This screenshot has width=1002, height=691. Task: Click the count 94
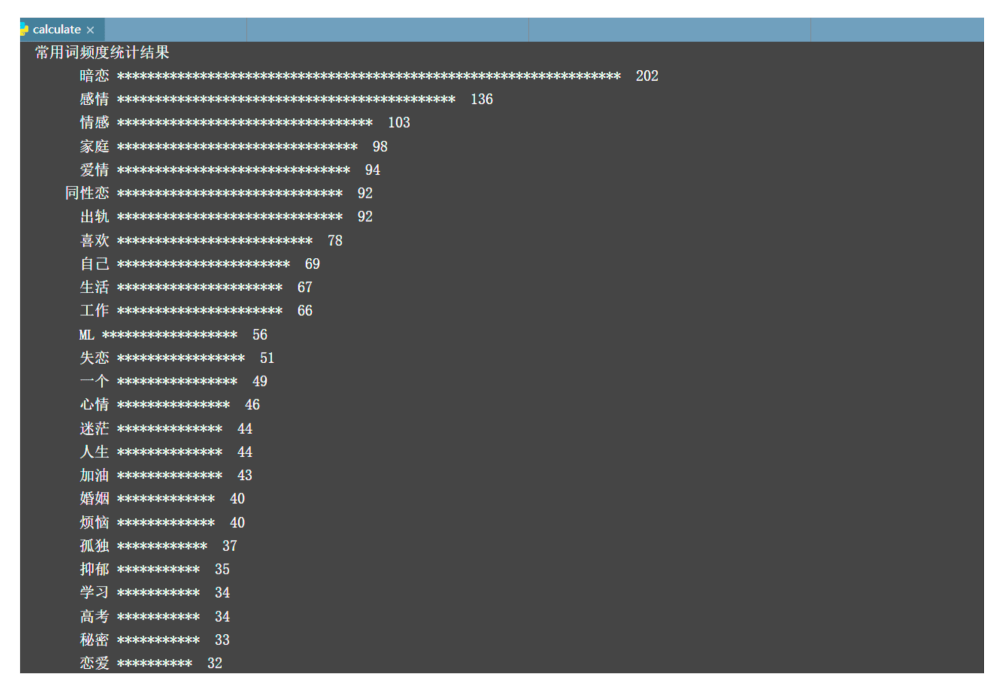pyautogui.click(x=373, y=170)
